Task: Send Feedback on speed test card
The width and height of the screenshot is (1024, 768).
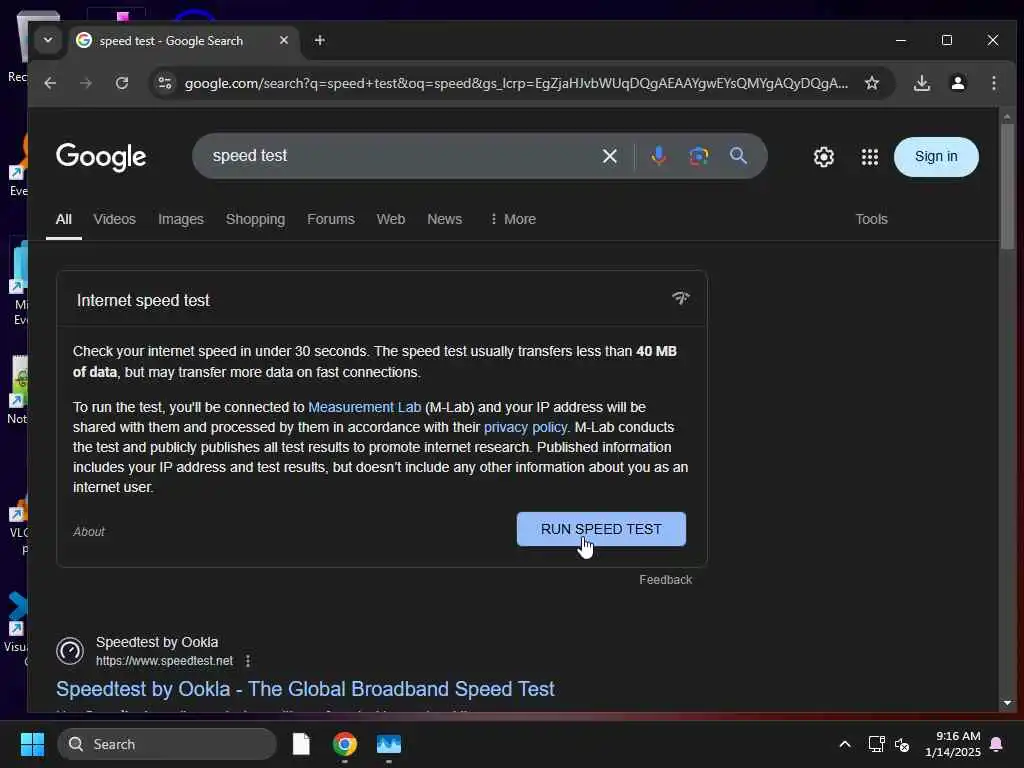Action: 665,580
